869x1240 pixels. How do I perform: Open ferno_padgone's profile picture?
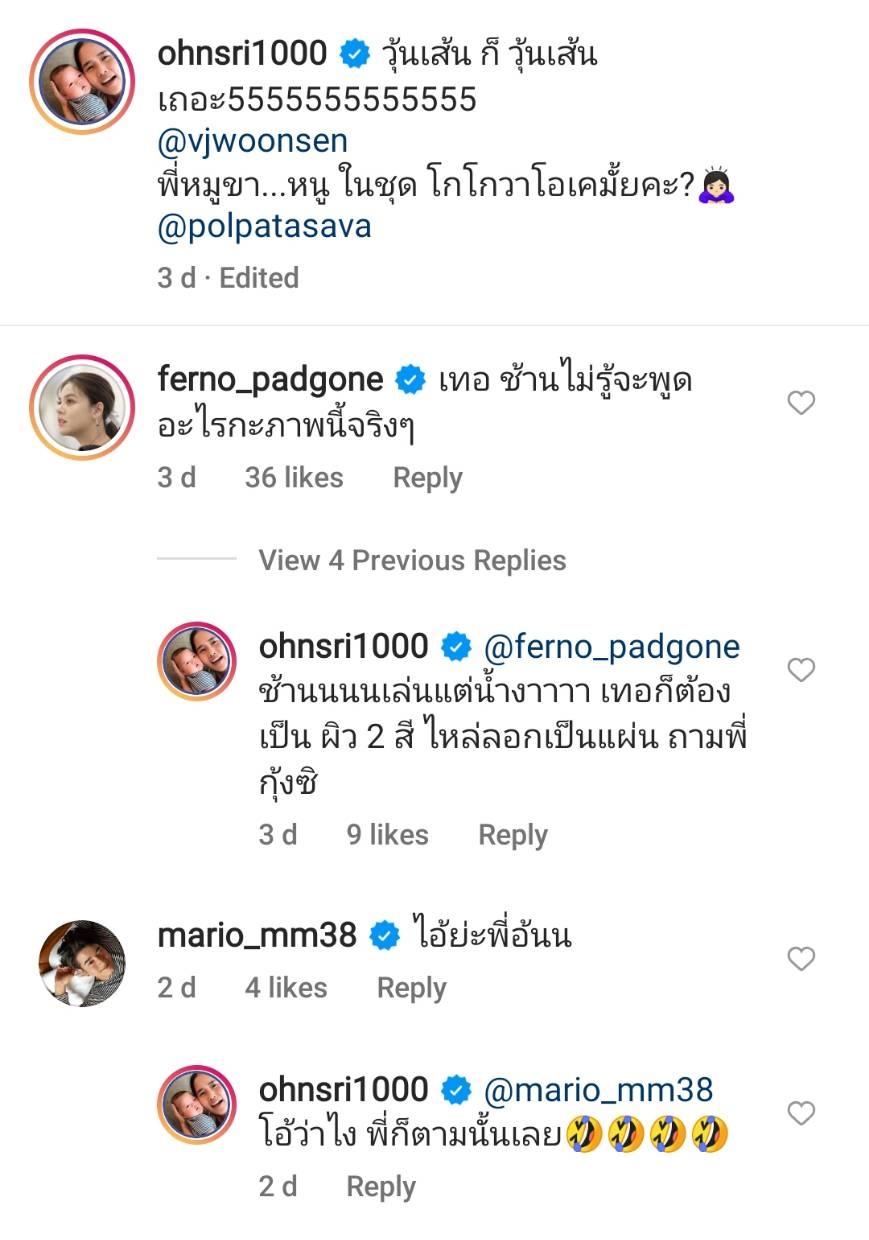click(x=82, y=405)
